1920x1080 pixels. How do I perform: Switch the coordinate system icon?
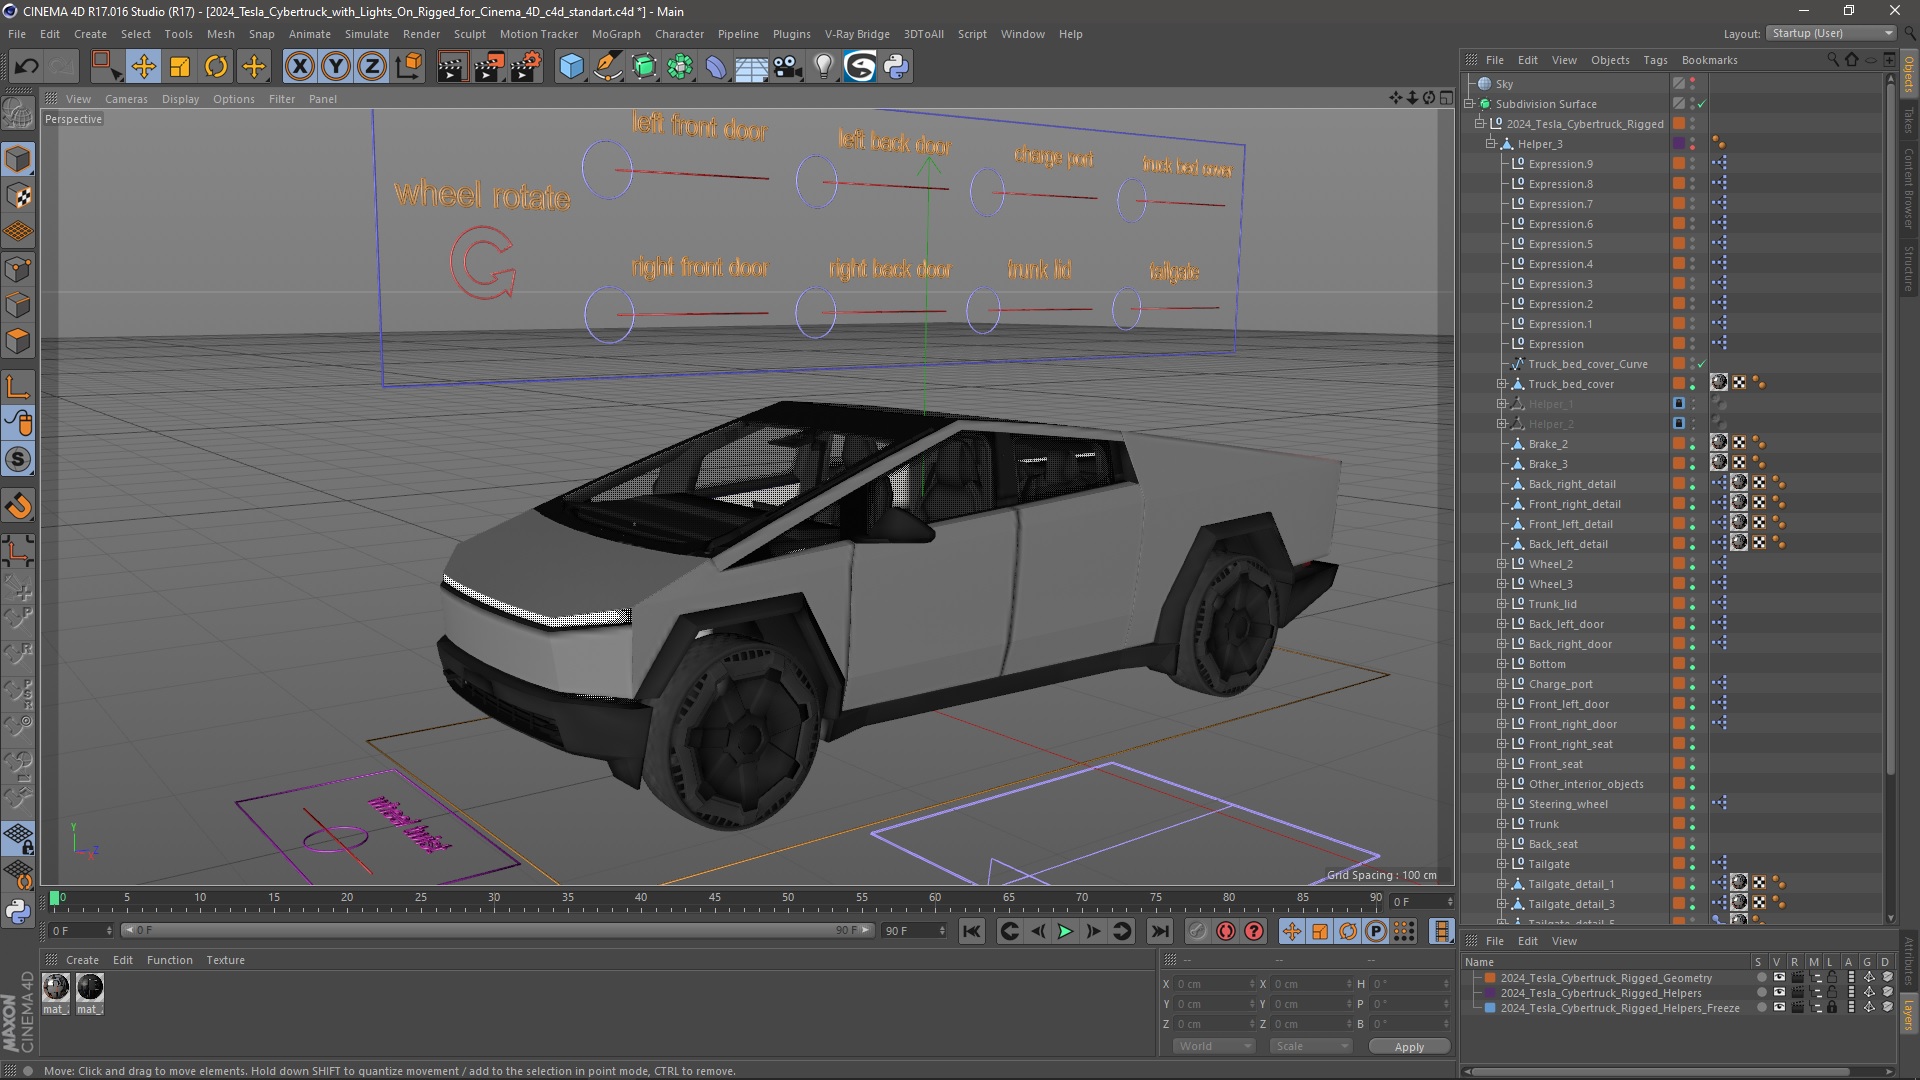pos(409,67)
